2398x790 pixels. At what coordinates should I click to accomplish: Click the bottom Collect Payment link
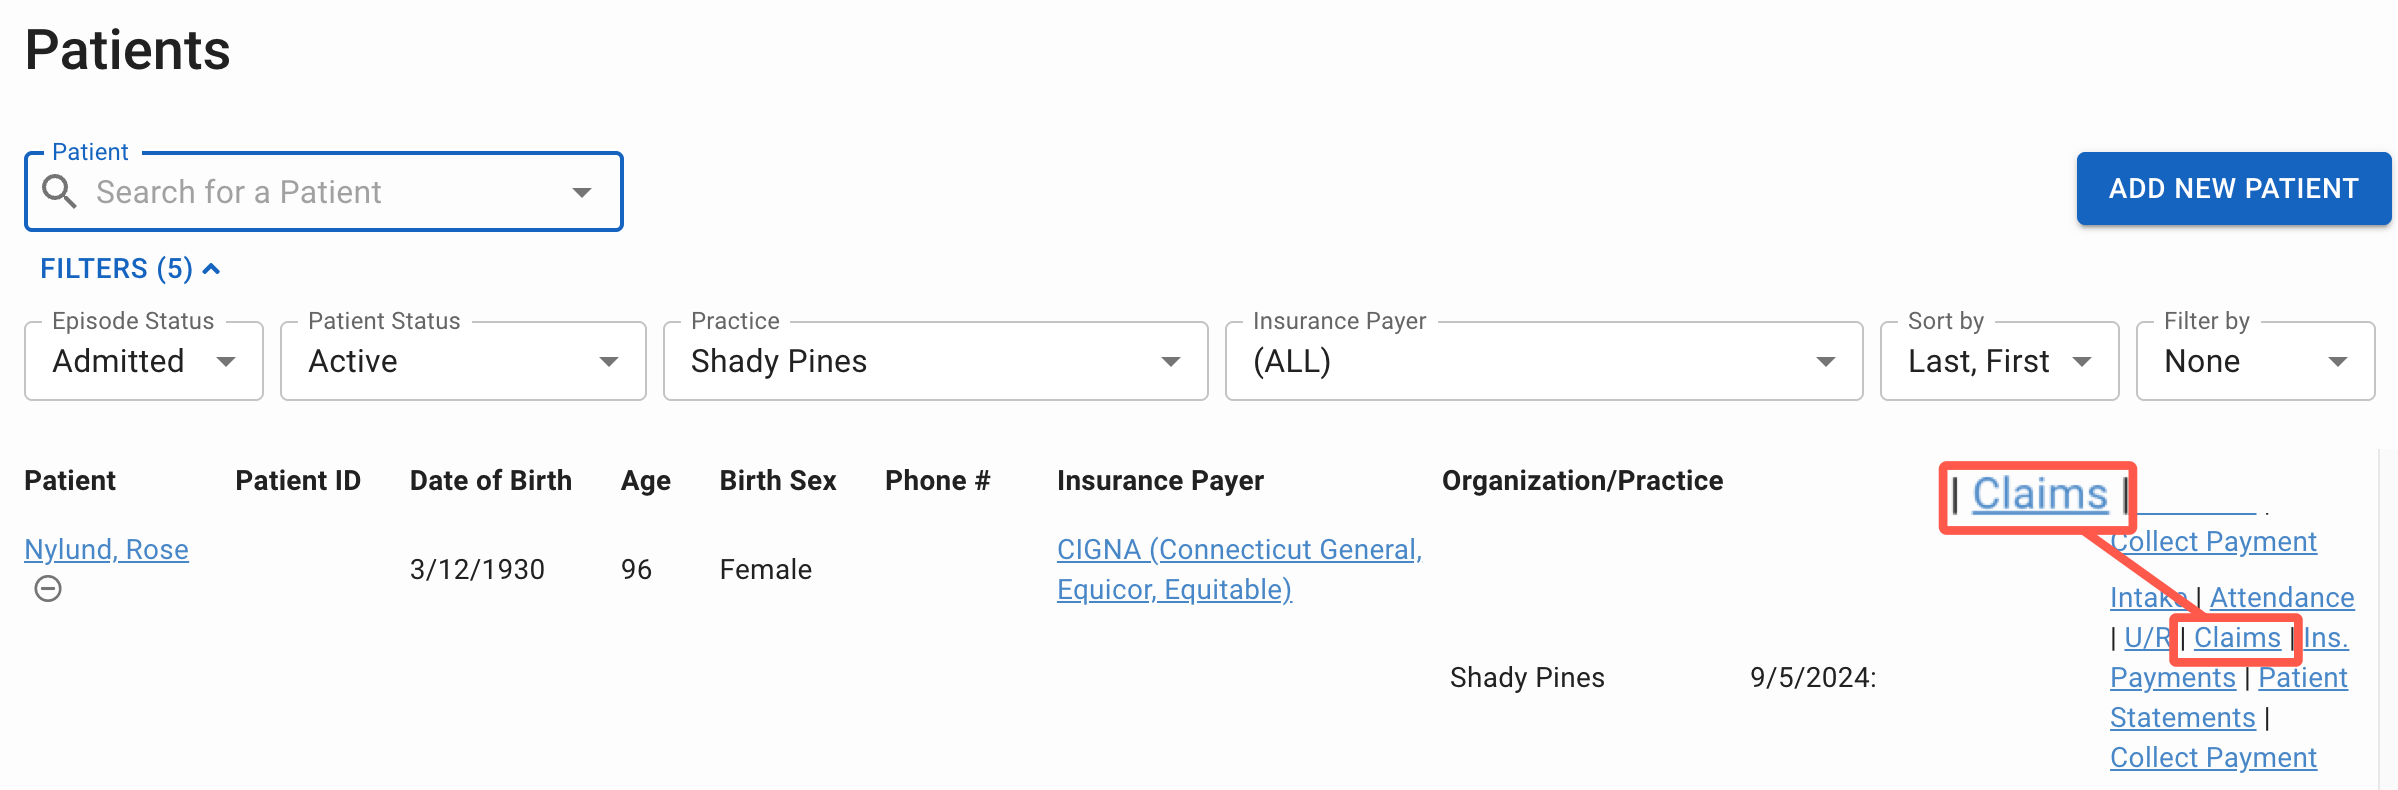[x=2213, y=758]
